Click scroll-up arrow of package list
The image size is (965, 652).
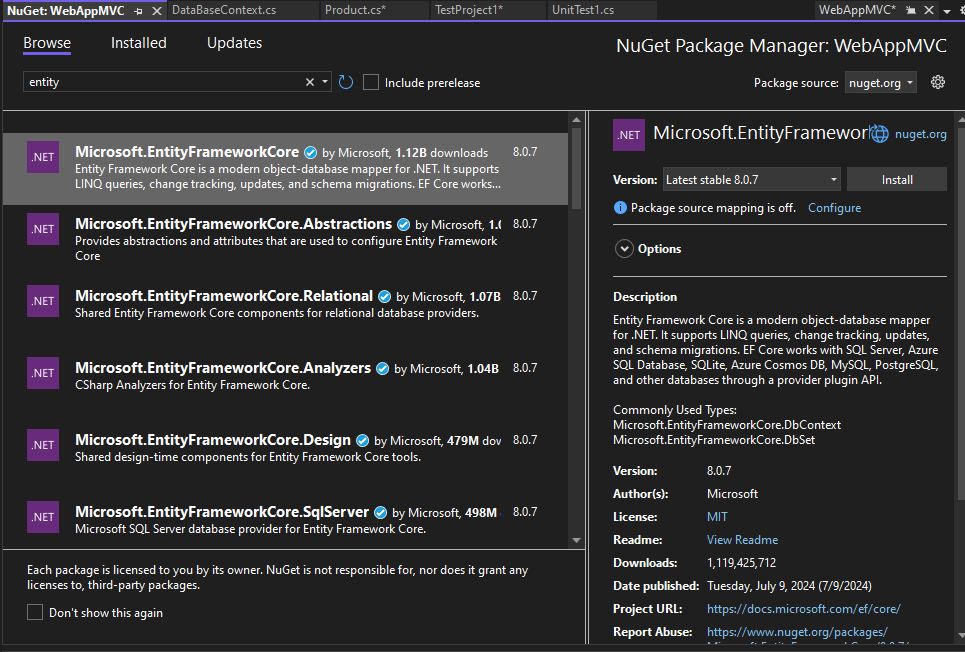coord(576,120)
